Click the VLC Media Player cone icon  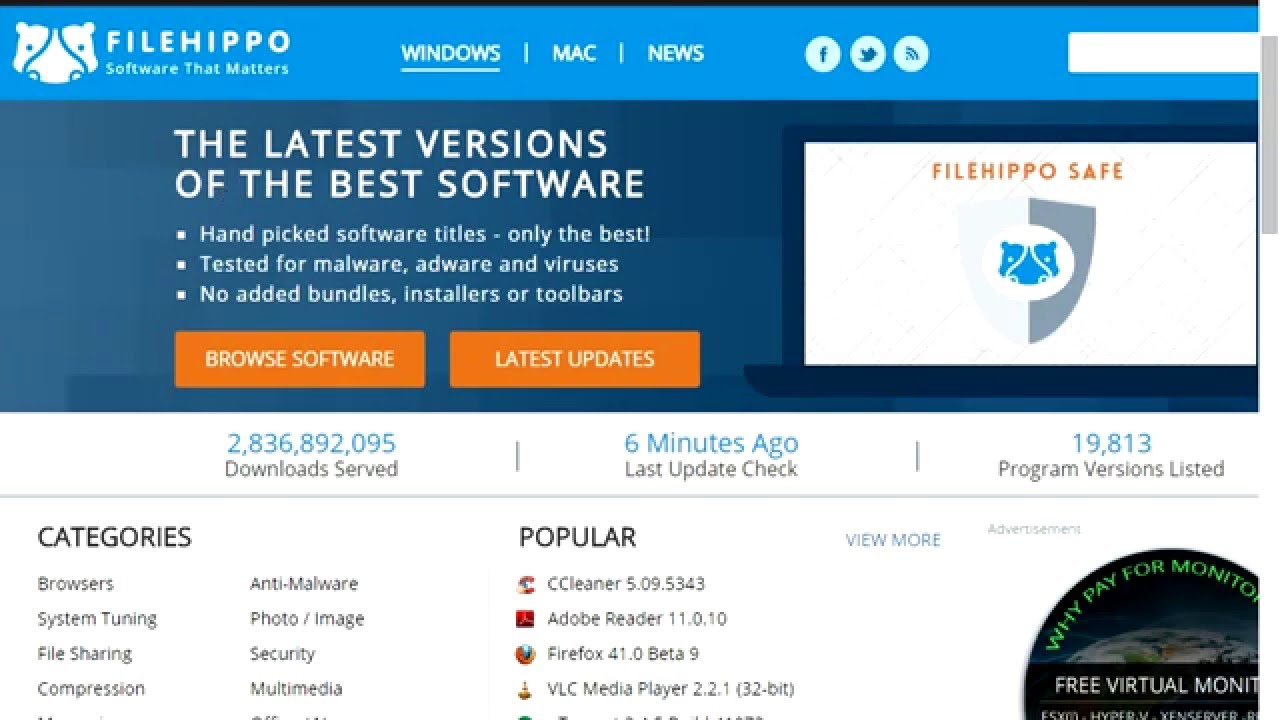tap(526, 689)
